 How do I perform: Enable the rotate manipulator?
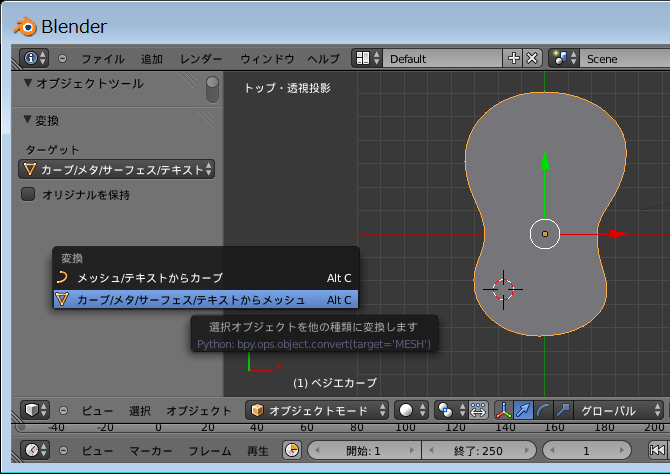(x=543, y=410)
